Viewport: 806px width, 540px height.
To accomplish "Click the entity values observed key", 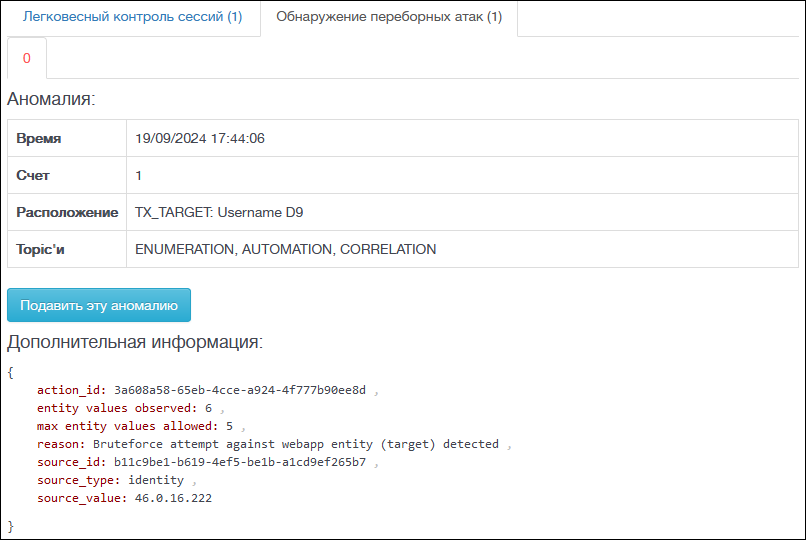I will pos(117,408).
